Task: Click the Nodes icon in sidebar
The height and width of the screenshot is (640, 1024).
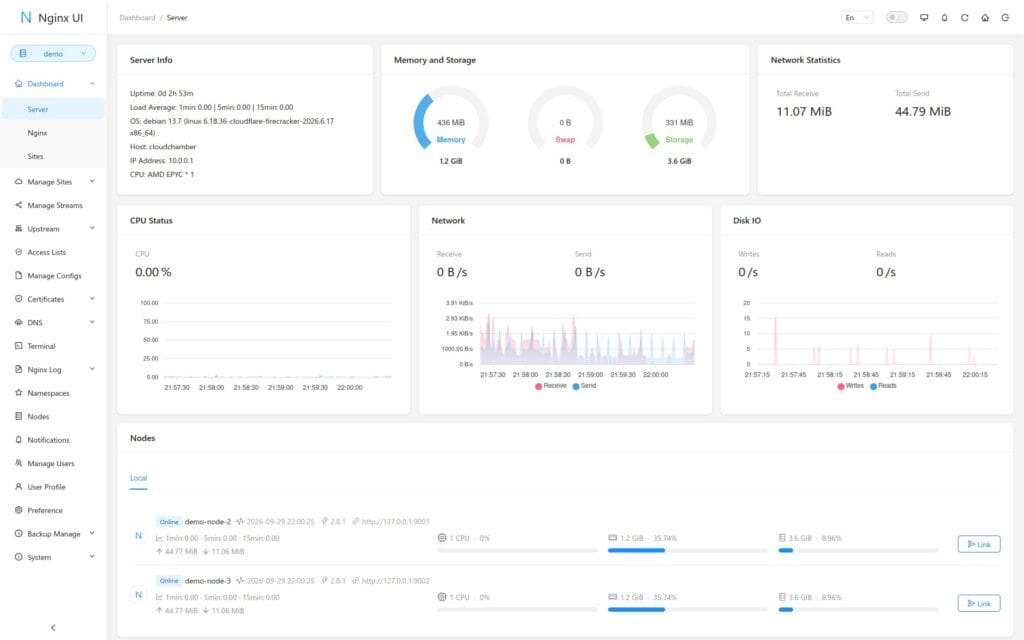Action: click(18, 416)
